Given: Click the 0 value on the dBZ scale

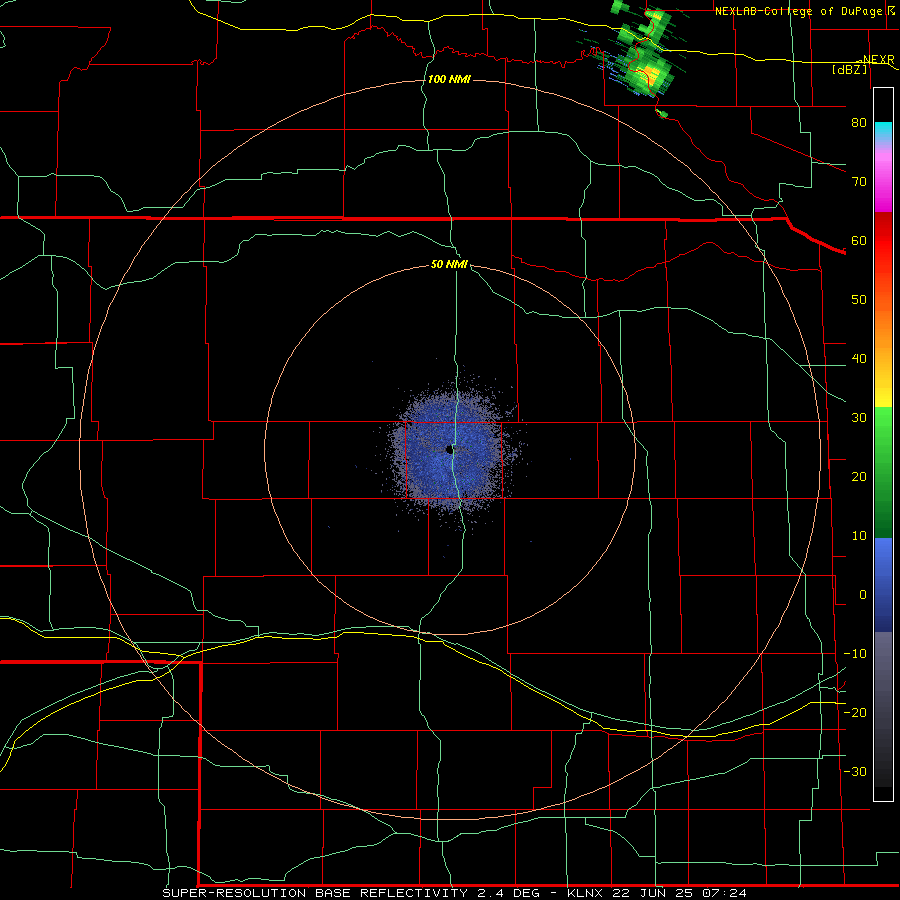Looking at the screenshot, I should (x=863, y=595).
